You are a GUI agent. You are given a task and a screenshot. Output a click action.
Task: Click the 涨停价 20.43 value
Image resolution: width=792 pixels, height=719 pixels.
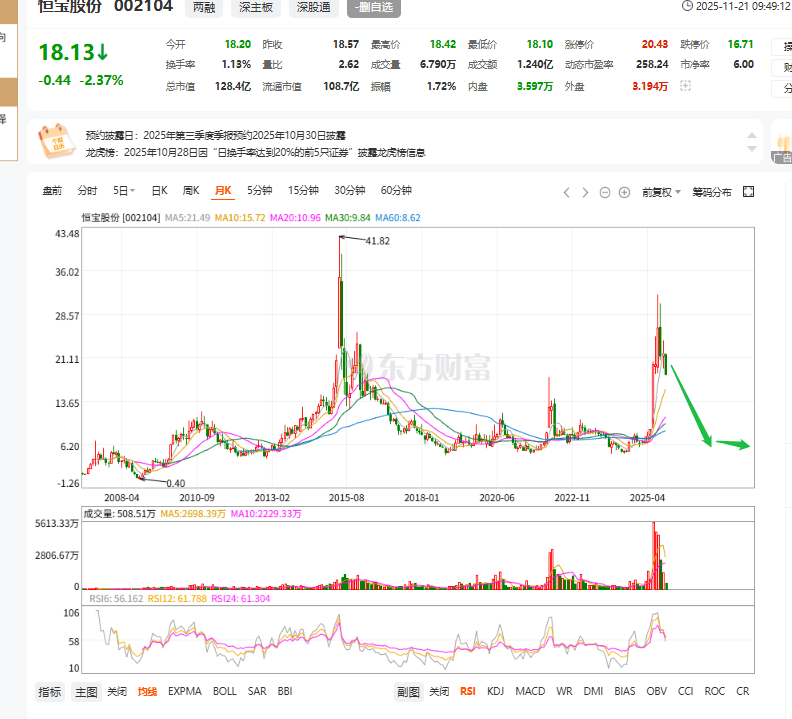(655, 44)
